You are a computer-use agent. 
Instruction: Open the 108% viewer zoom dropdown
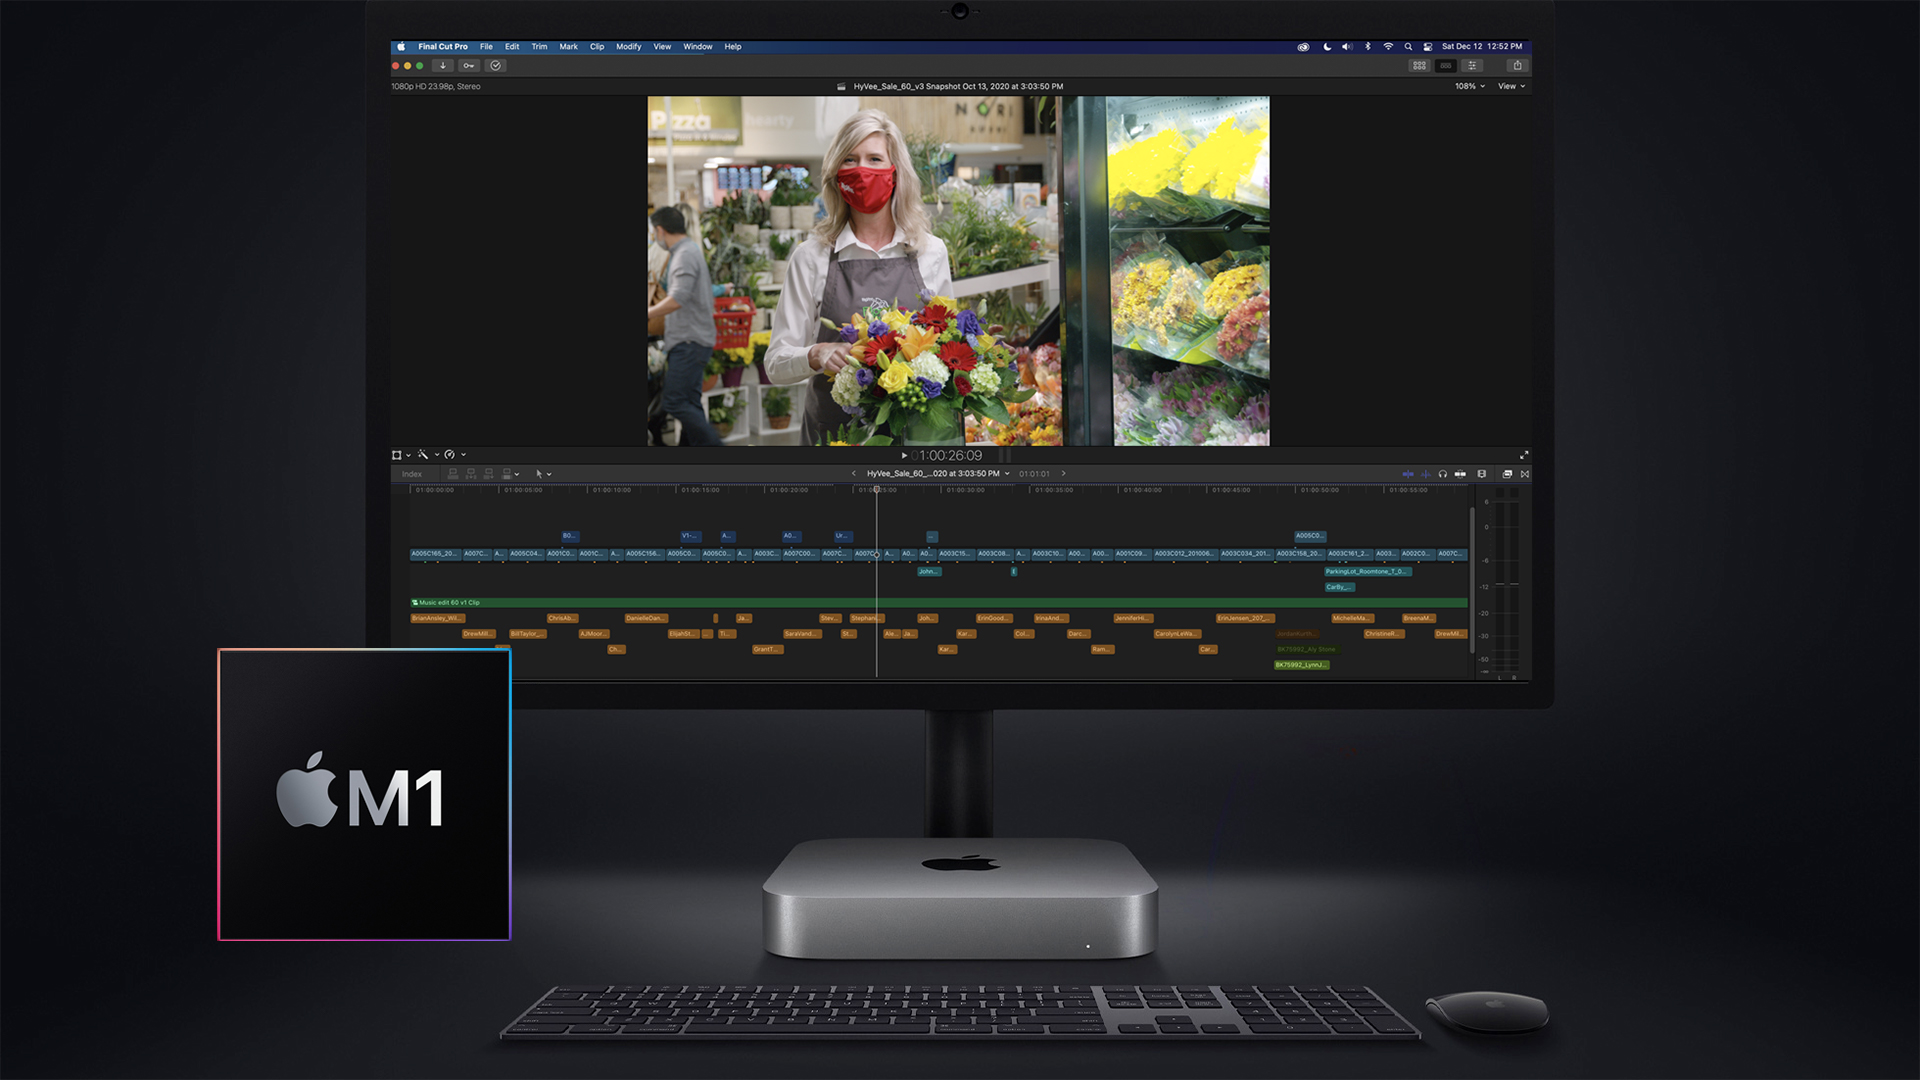pyautogui.click(x=1469, y=87)
